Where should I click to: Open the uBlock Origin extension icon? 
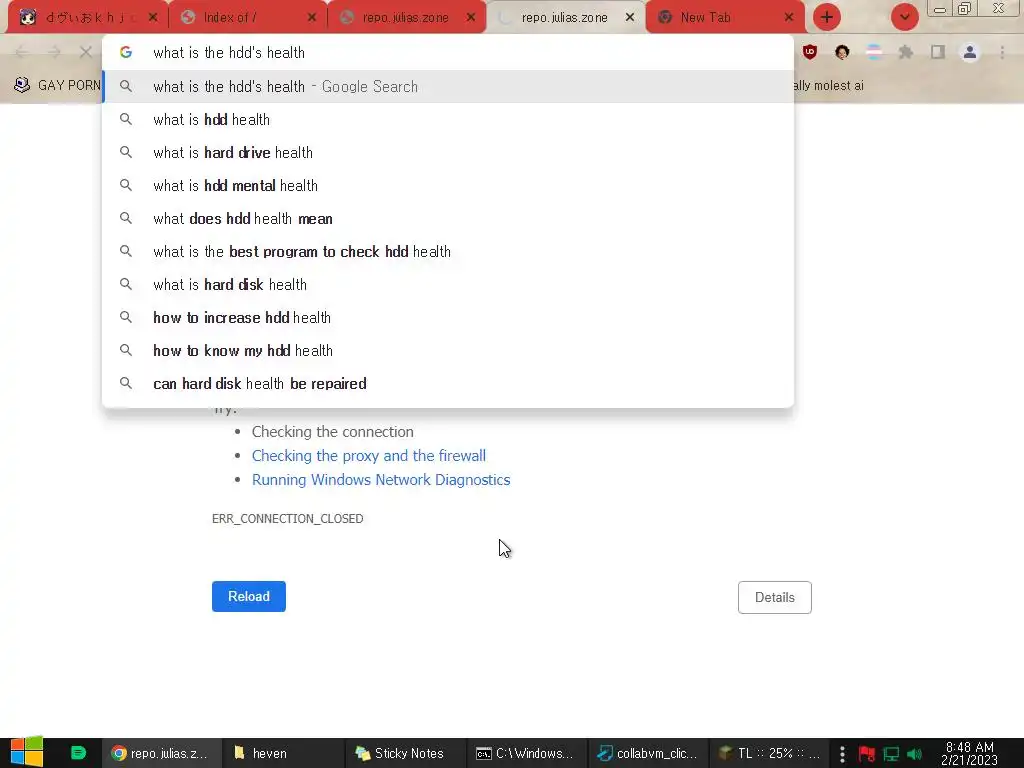pyautogui.click(x=810, y=52)
